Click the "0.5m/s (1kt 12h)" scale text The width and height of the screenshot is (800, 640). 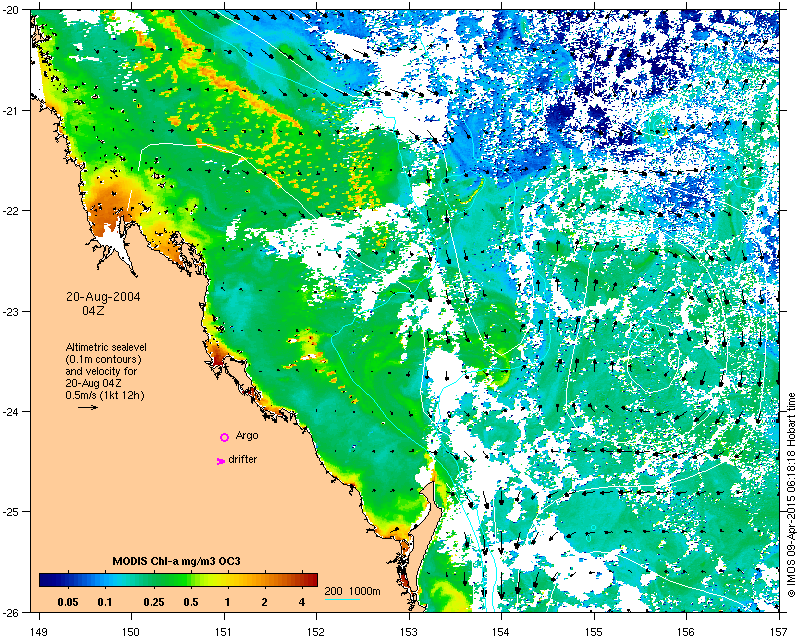105,395
